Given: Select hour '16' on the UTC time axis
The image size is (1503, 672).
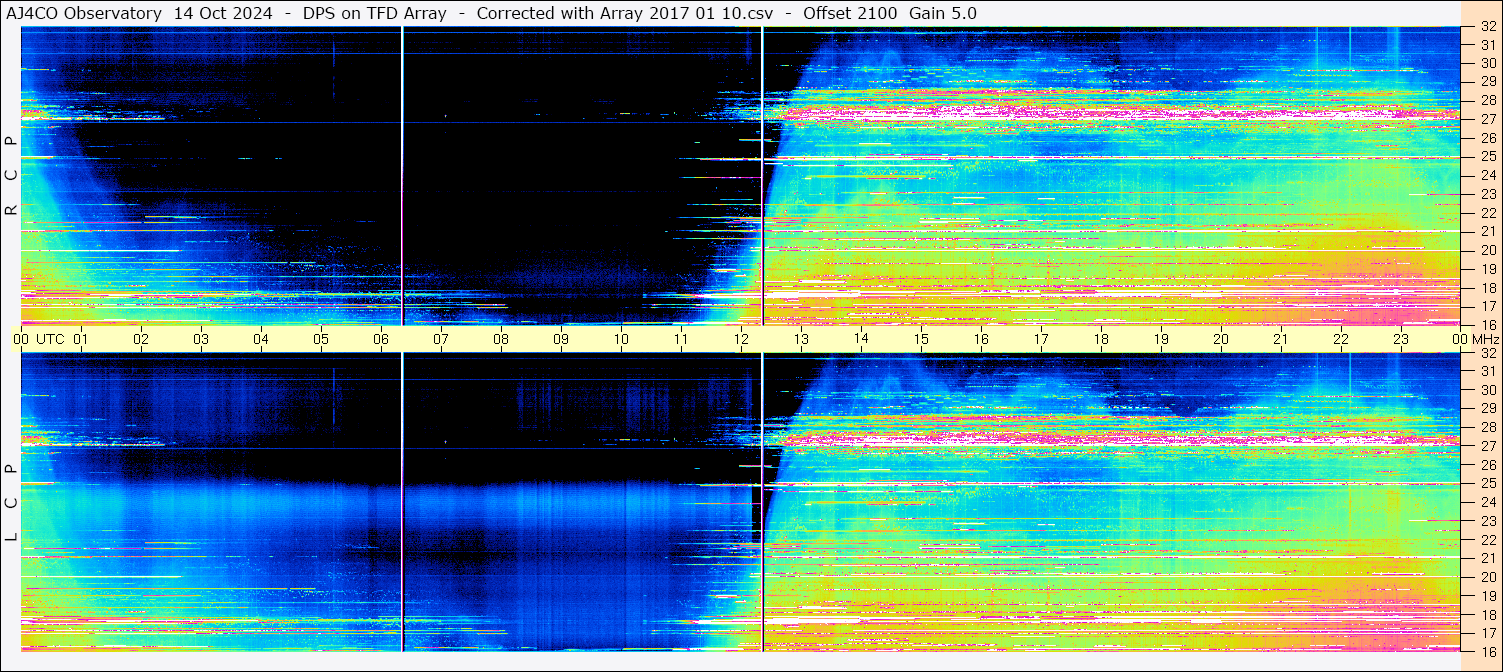Looking at the screenshot, I should [981, 339].
